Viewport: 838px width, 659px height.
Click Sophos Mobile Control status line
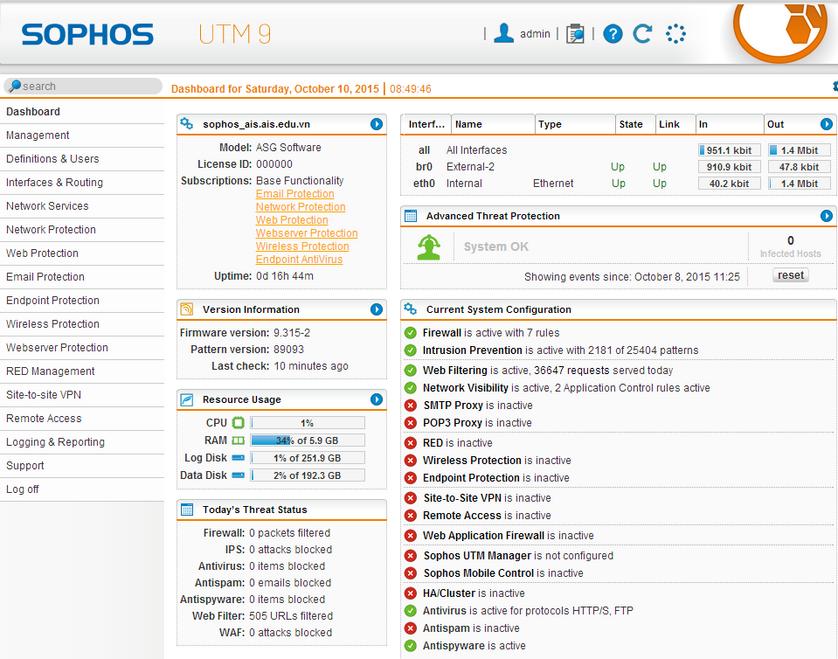(503, 573)
